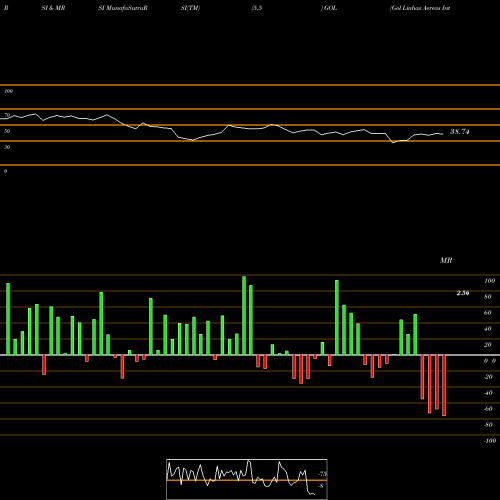This screenshot has height=500, width=500.
Task: Click the RSI 50 axis label
Action: point(7,131)
